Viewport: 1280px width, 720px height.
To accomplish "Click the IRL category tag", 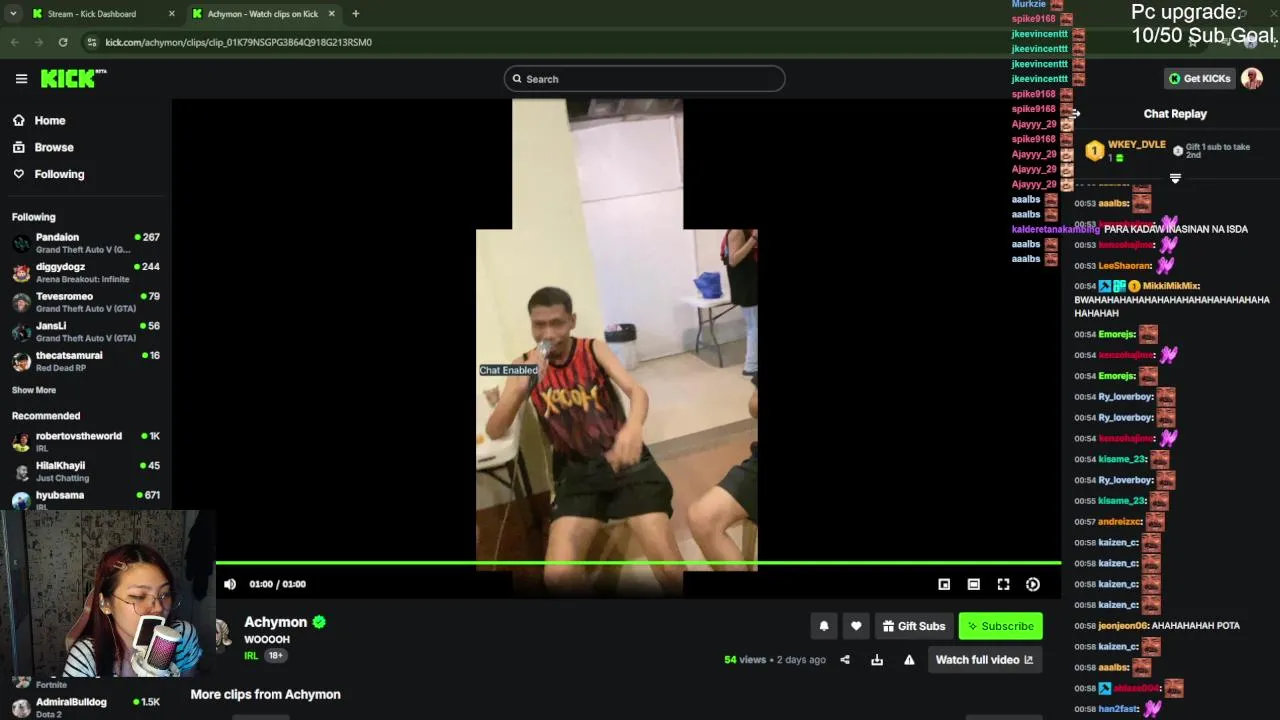I will [251, 656].
